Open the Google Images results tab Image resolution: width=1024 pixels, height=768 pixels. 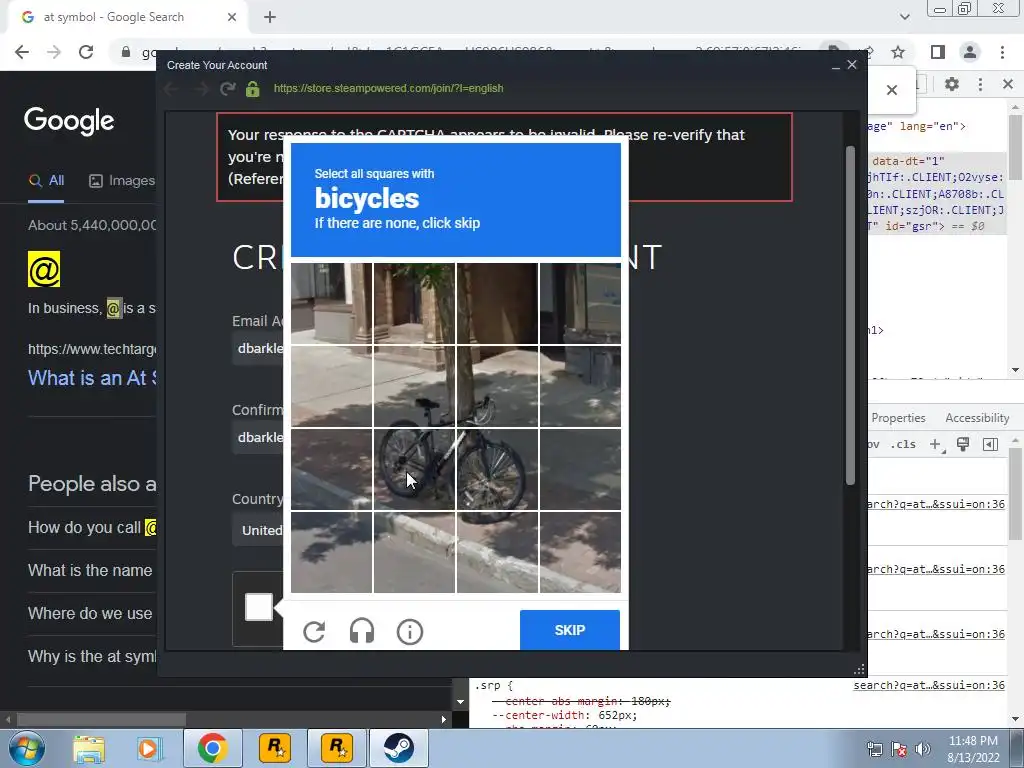(121, 181)
